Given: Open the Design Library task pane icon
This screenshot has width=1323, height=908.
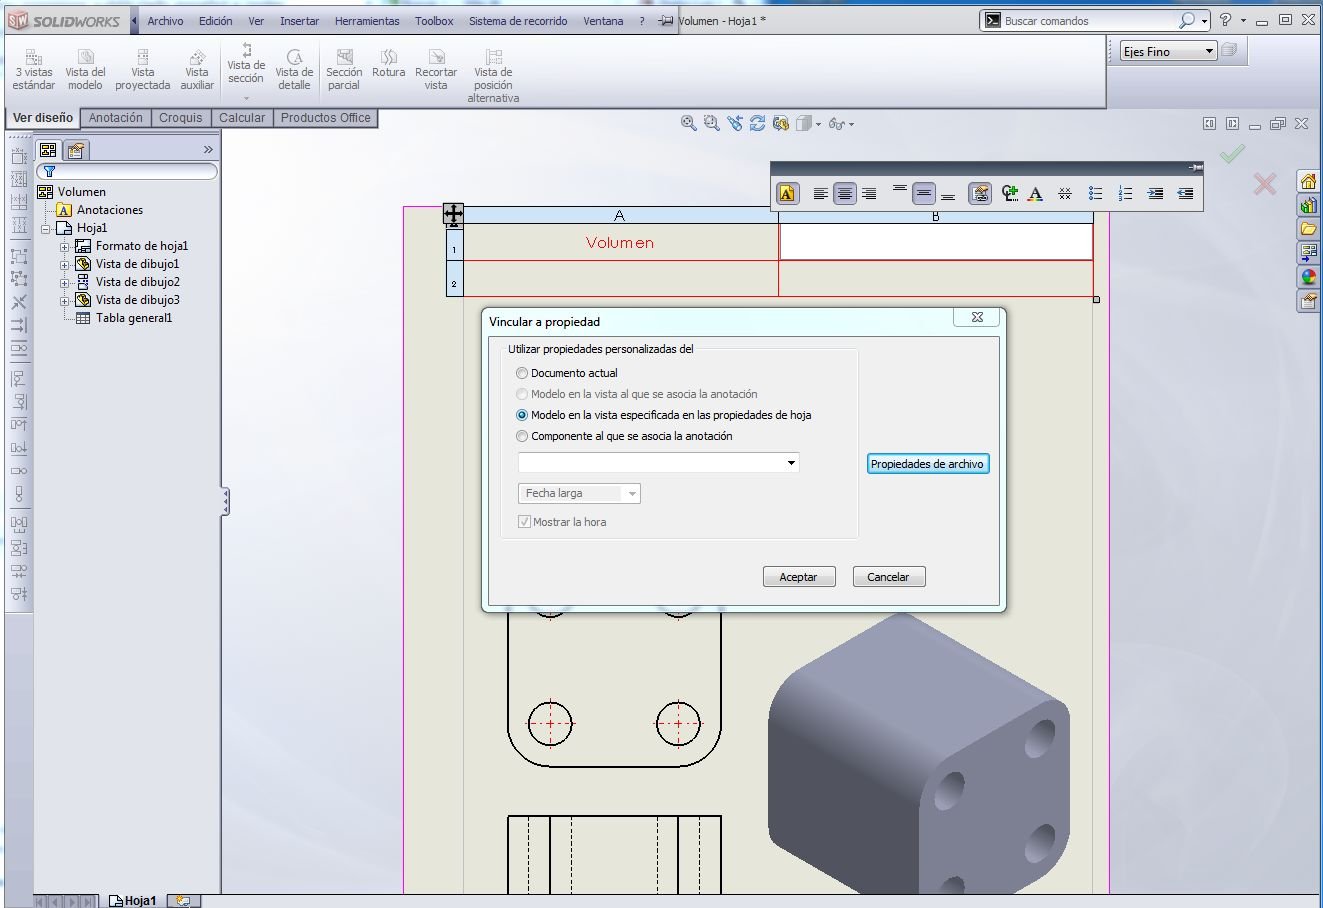Looking at the screenshot, I should tap(1308, 205).
